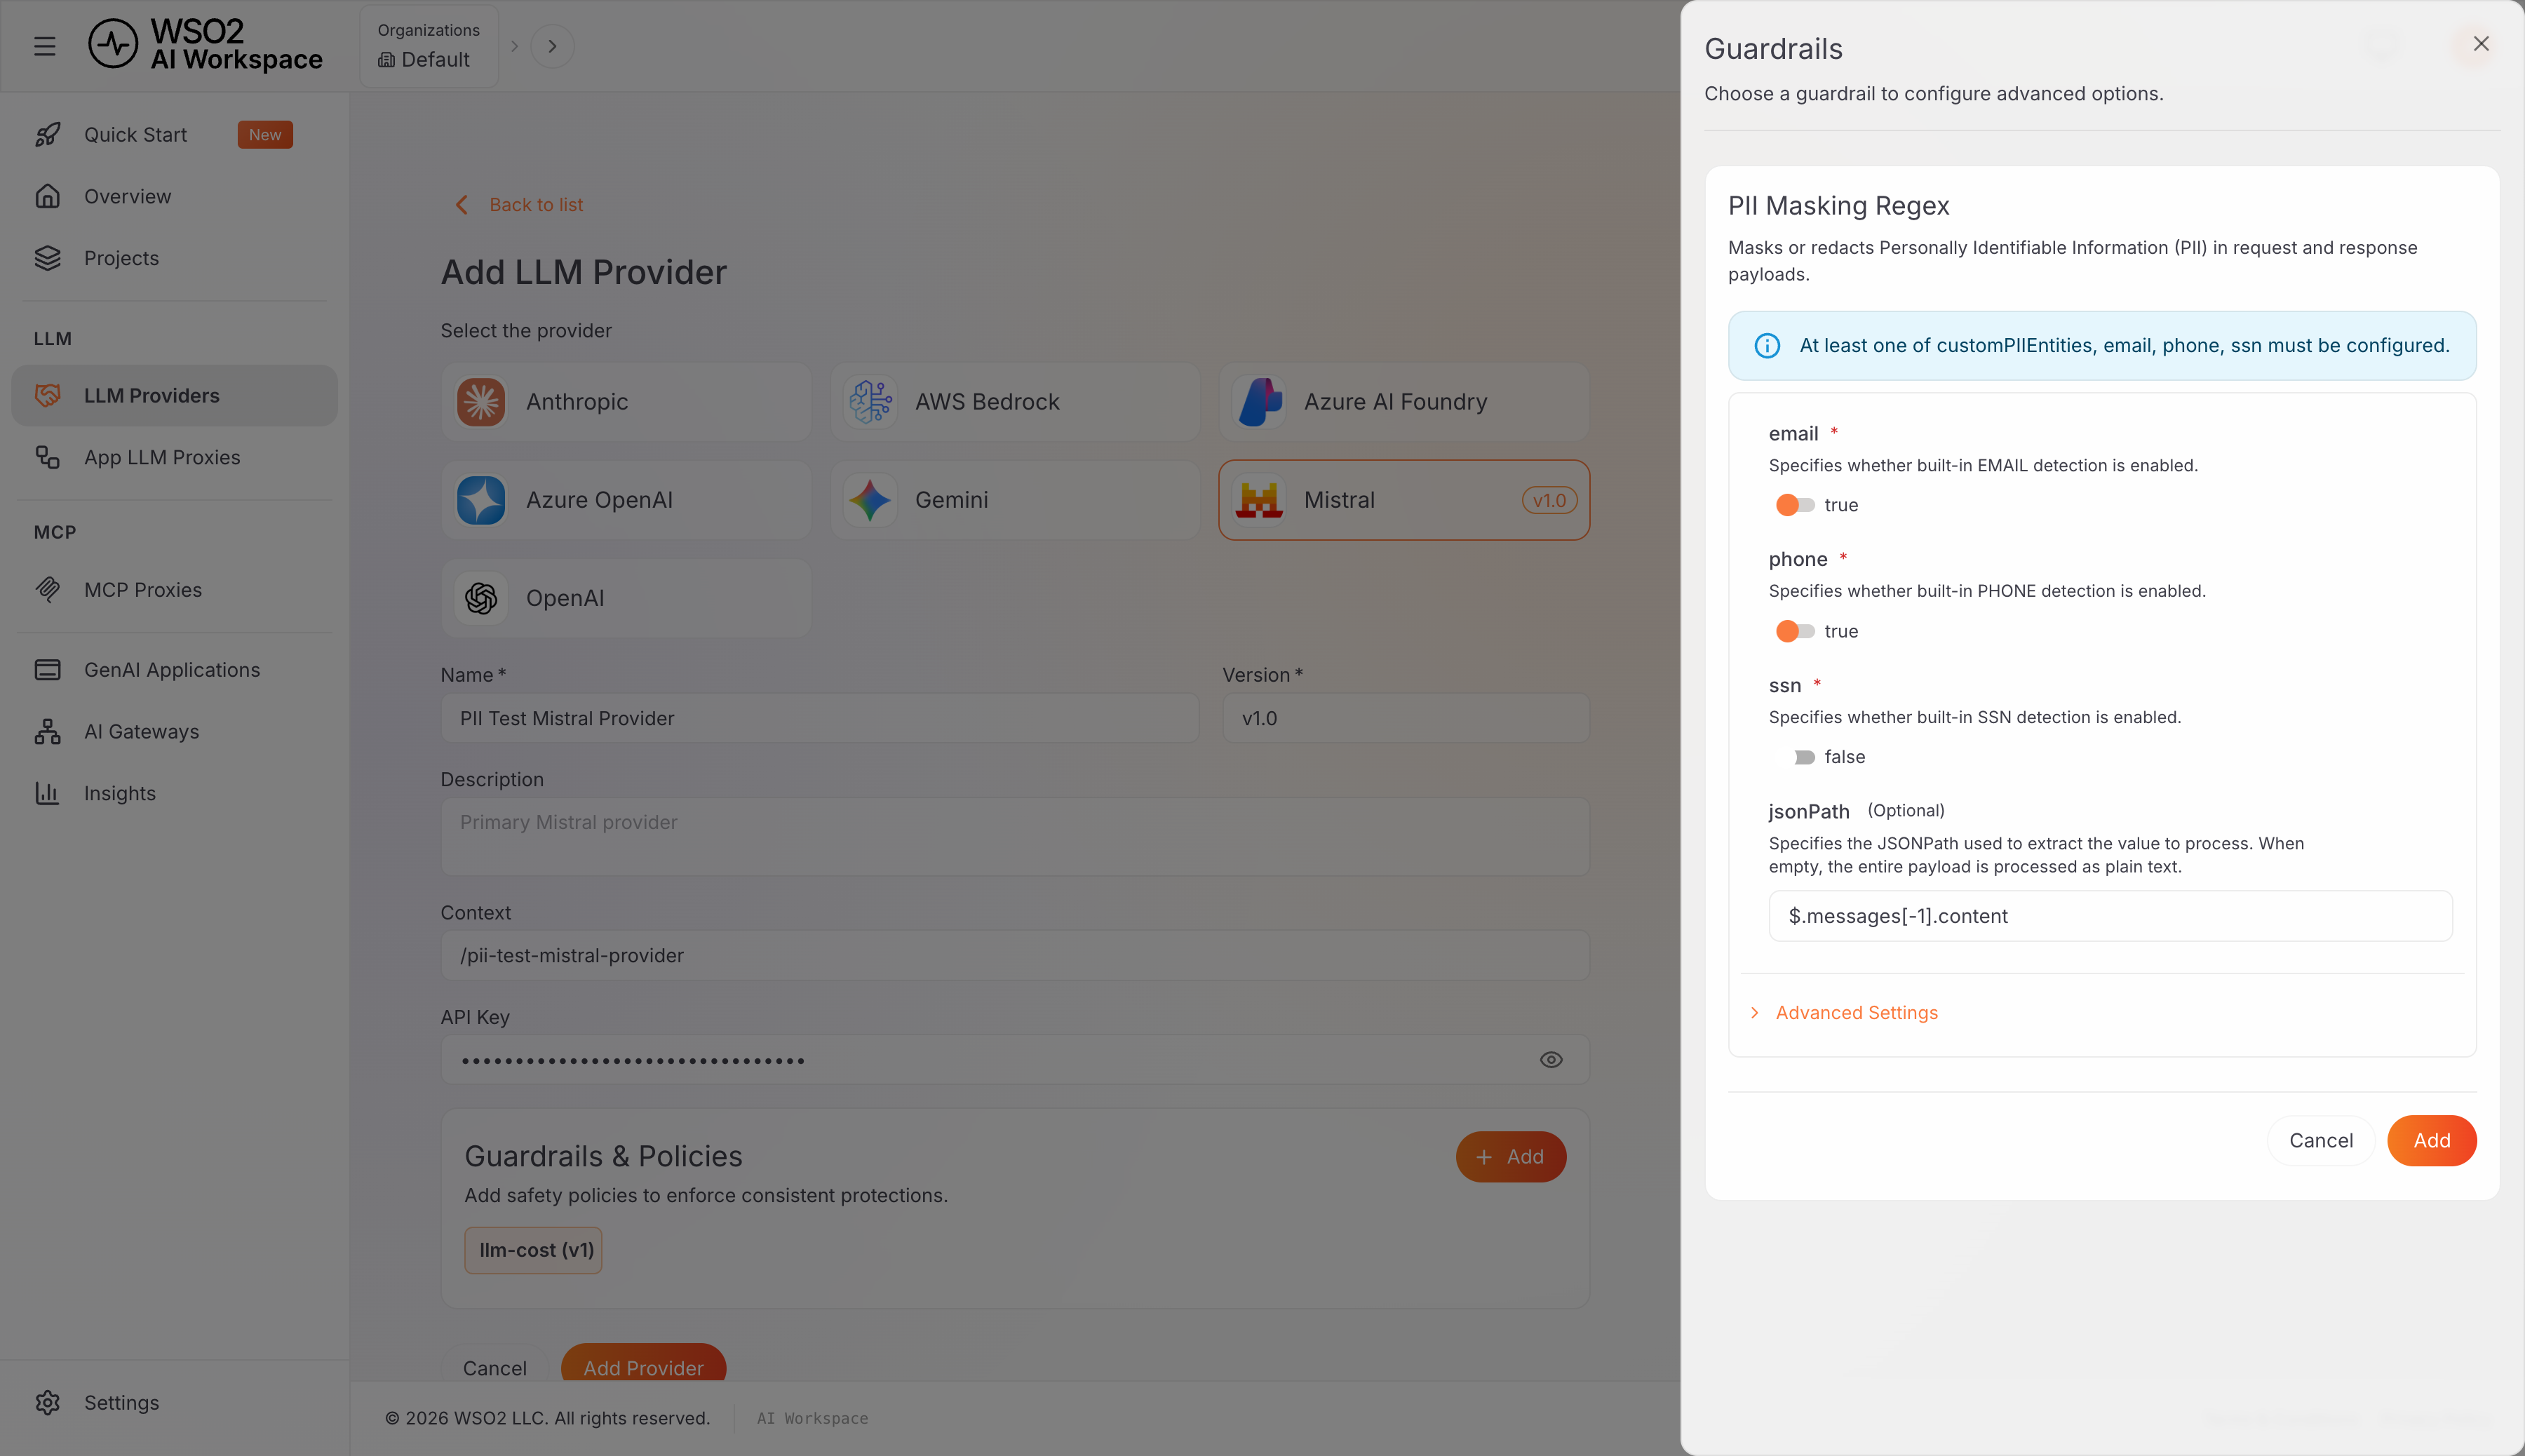Click the breadcrumb circle chevron button
The image size is (2525, 1456).
[x=552, y=46]
